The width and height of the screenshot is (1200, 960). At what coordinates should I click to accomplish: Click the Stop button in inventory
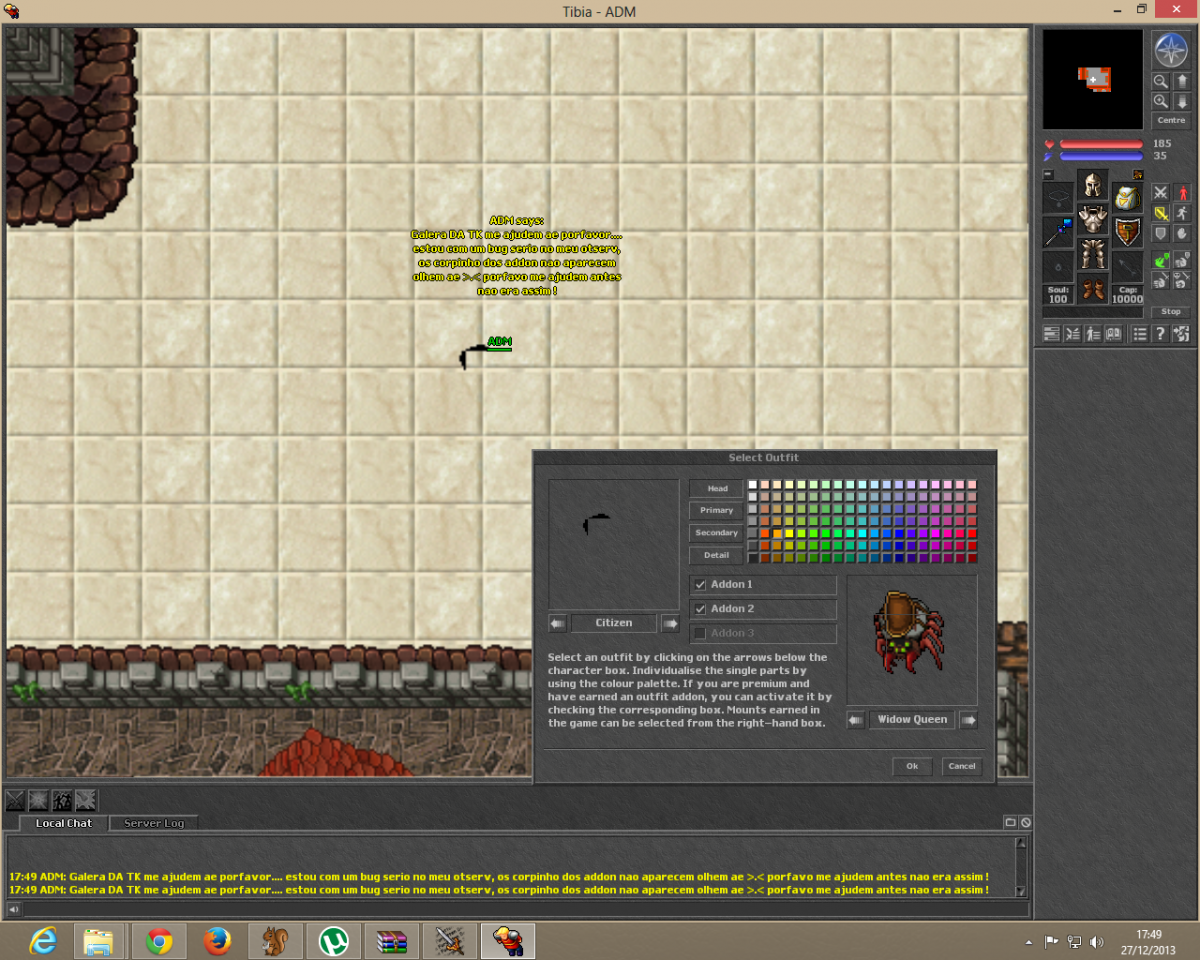(1171, 312)
